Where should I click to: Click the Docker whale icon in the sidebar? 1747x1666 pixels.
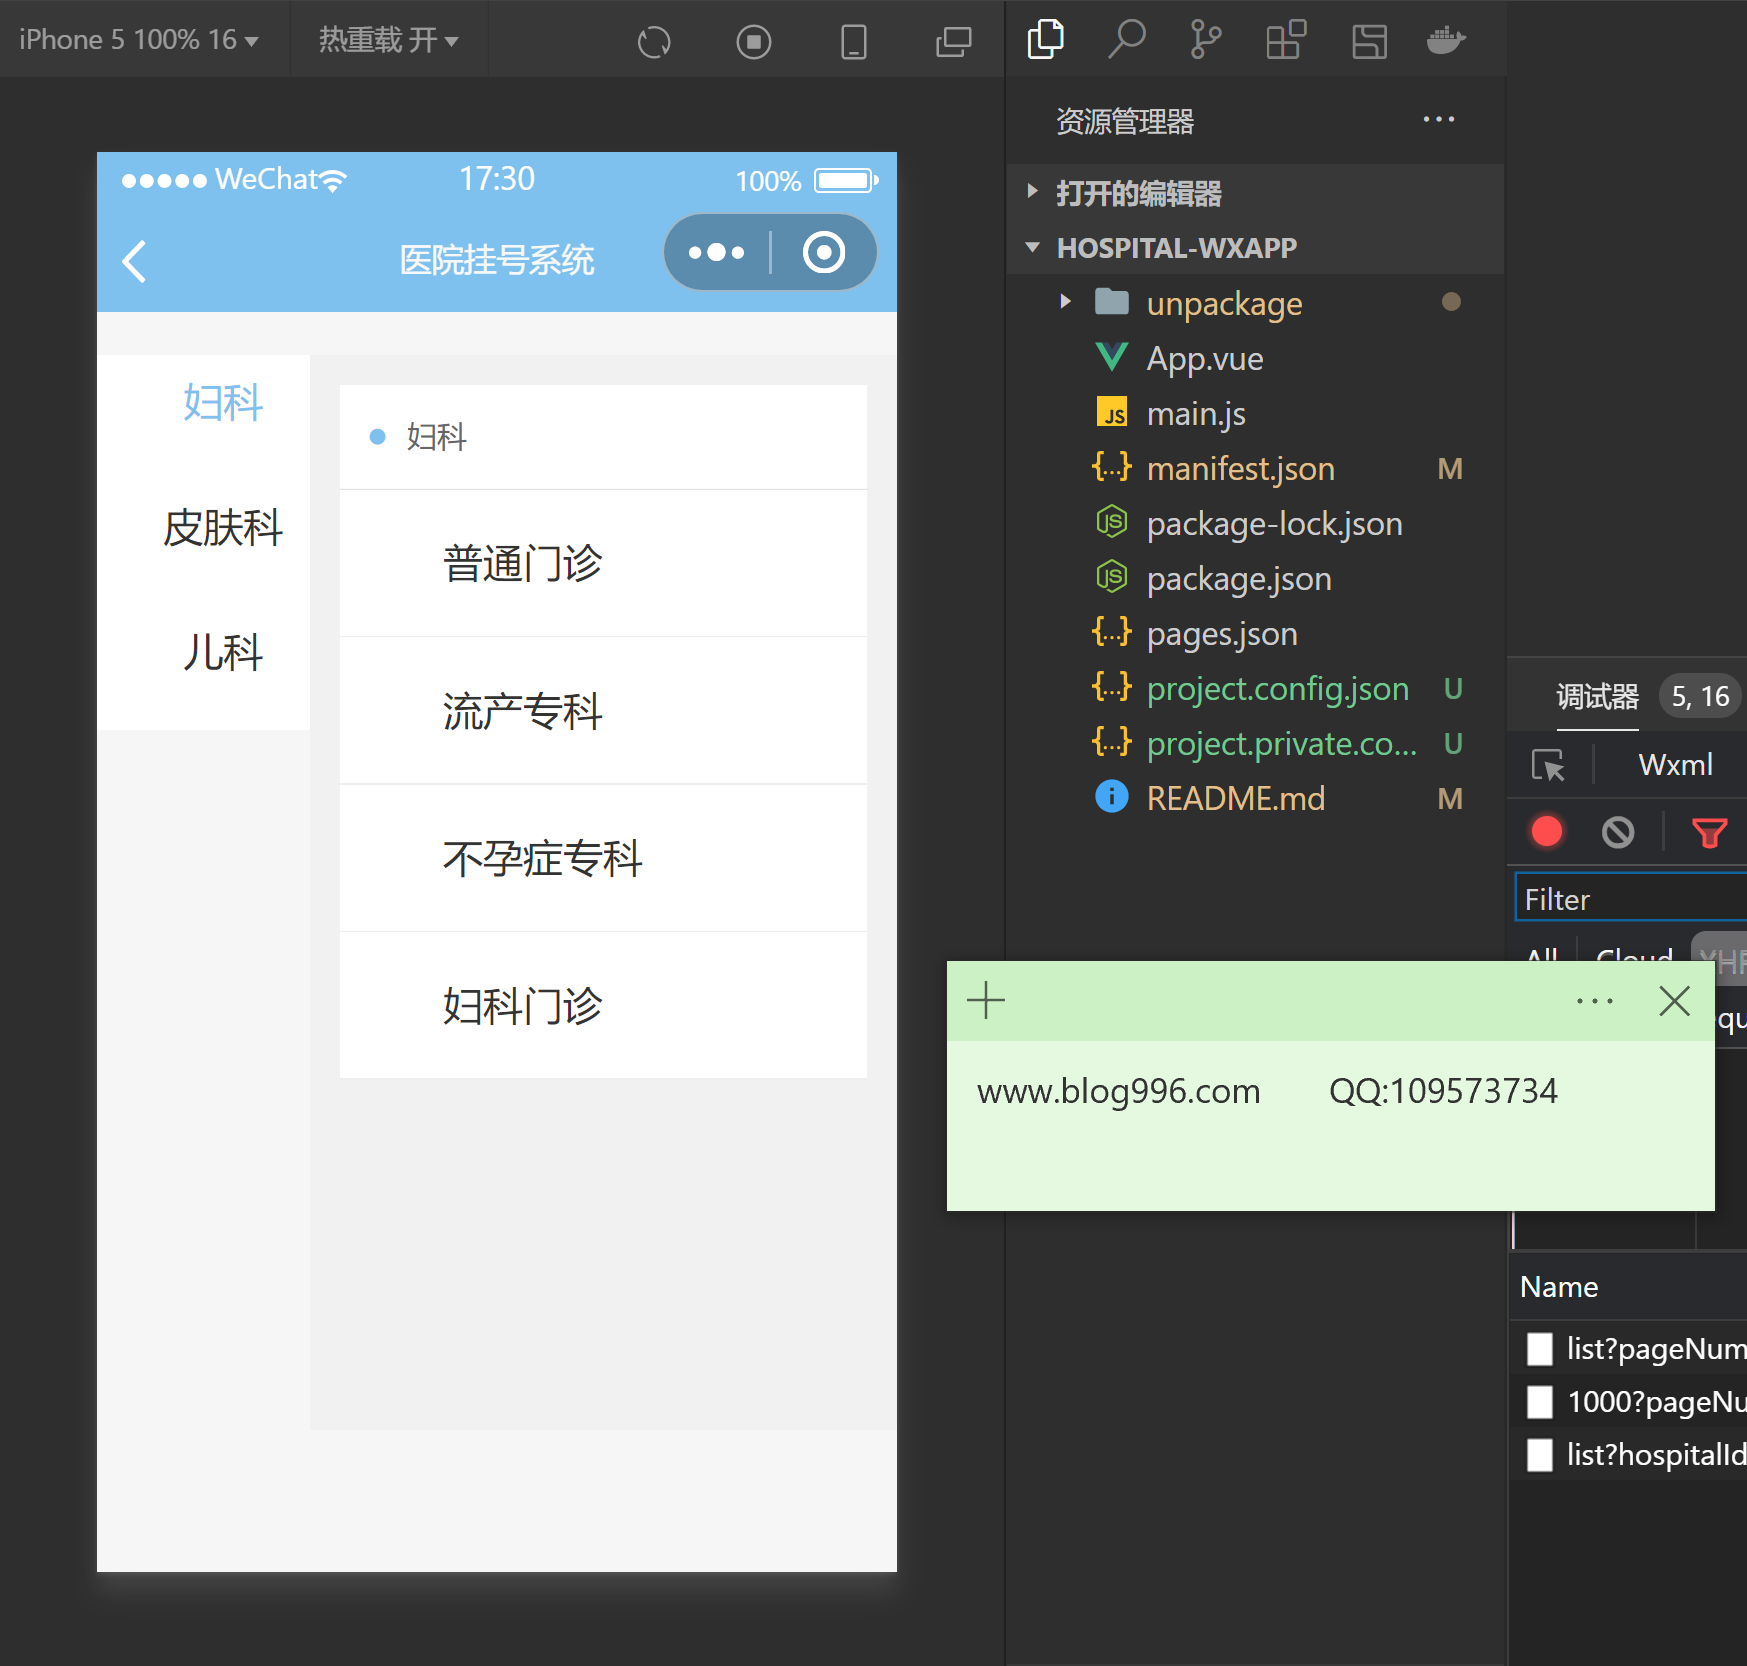pyautogui.click(x=1446, y=40)
